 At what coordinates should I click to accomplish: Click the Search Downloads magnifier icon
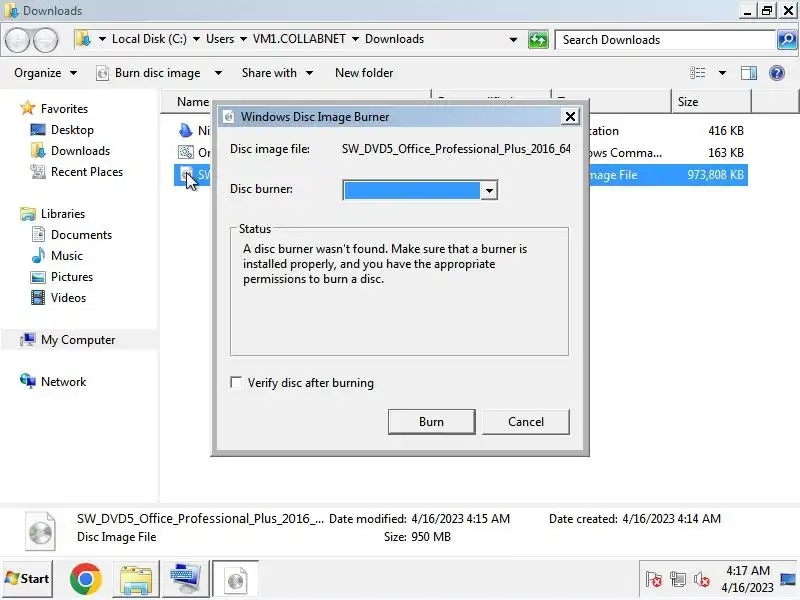pos(787,39)
